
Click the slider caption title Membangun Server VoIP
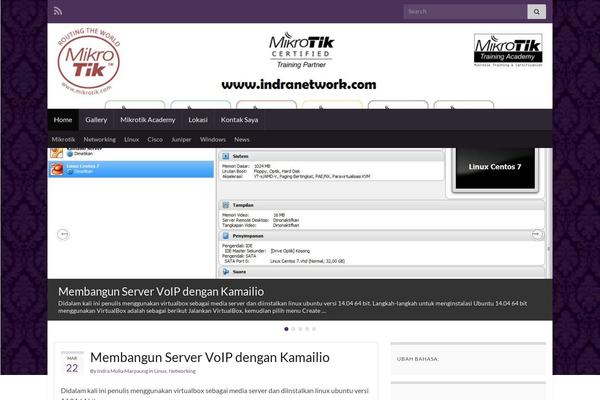point(161,291)
